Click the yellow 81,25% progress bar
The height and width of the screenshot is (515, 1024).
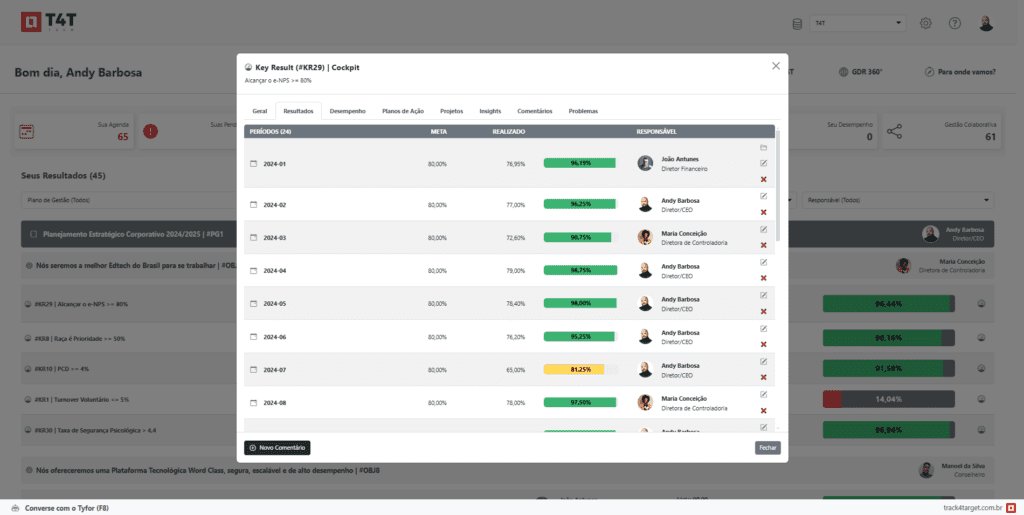[580, 369]
